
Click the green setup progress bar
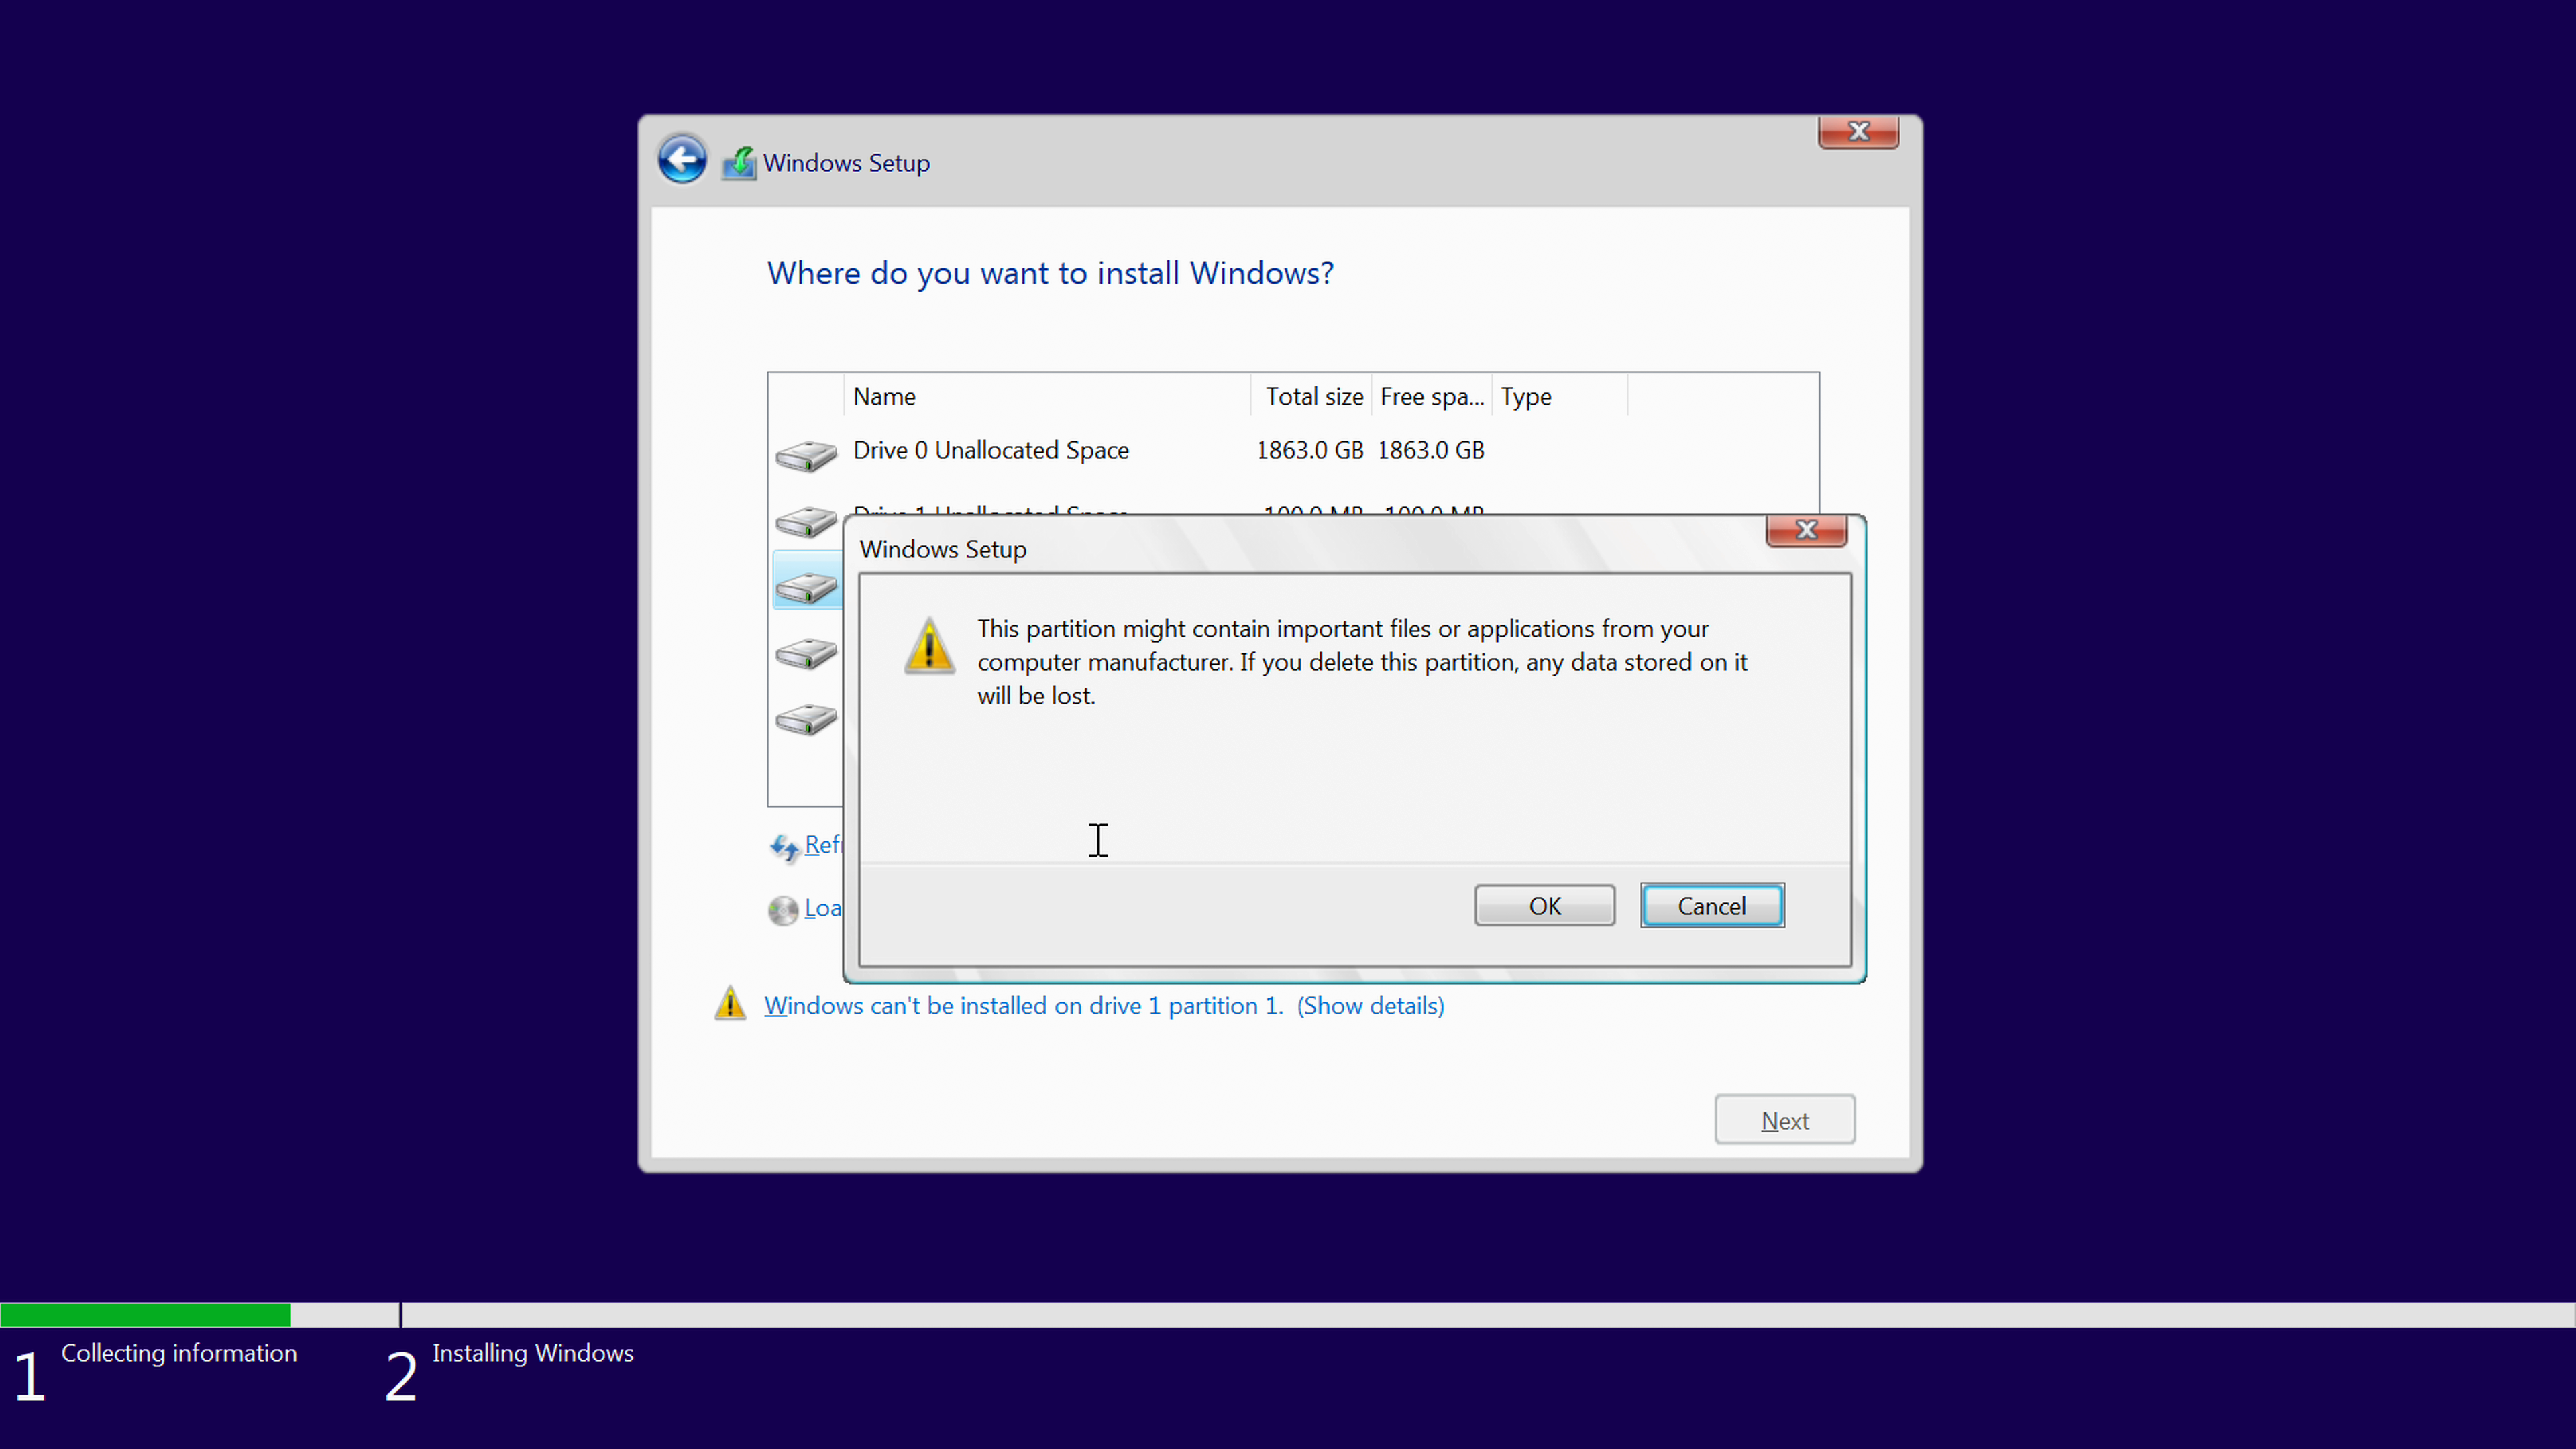click(x=146, y=1315)
